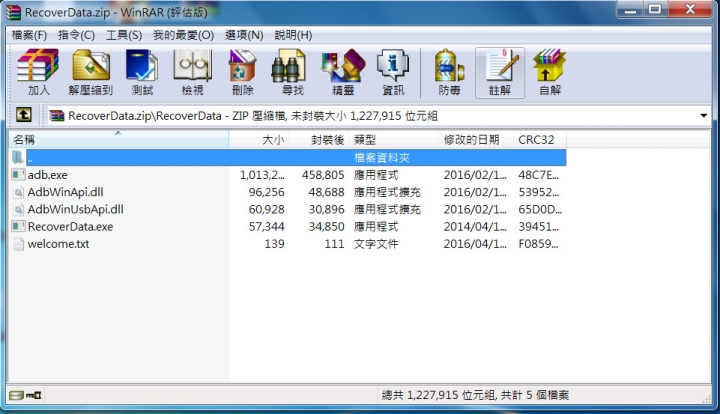The image size is (720, 414).
Task: Sort by the 封裝後 column header
Action: click(318, 140)
